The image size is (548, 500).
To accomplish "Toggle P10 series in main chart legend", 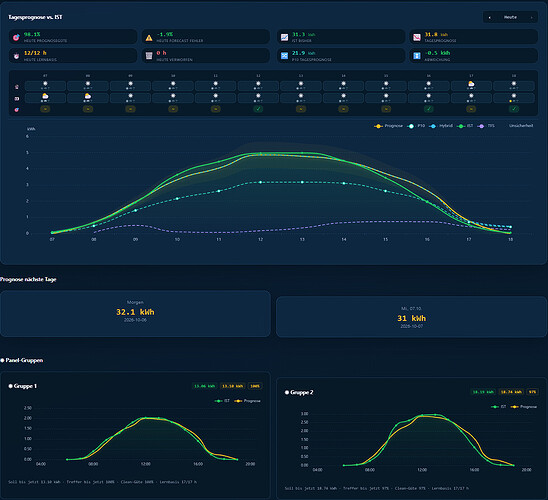I will point(416,126).
